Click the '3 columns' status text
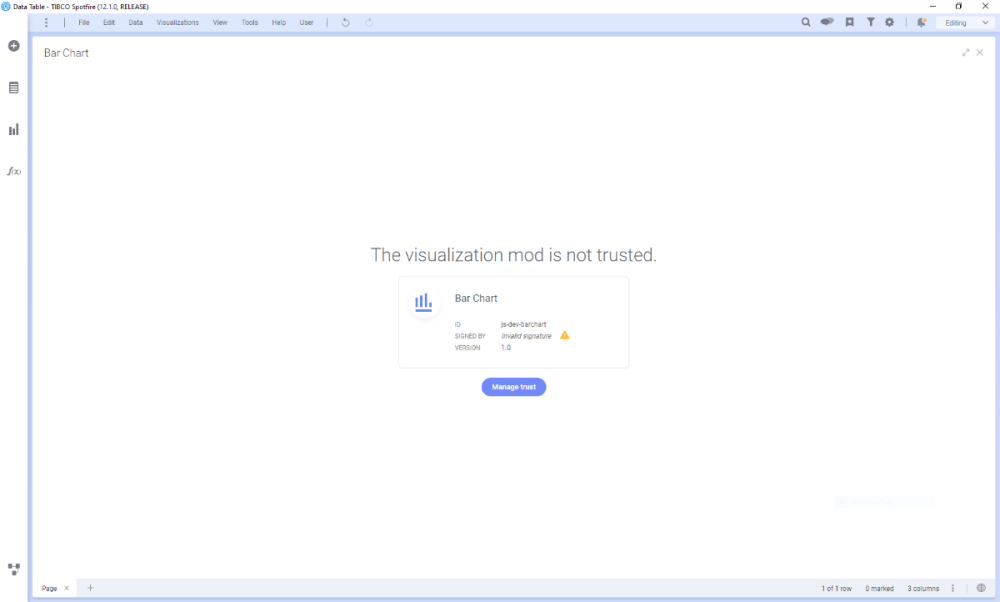Screen dimensions: 1000x602 pos(923,589)
